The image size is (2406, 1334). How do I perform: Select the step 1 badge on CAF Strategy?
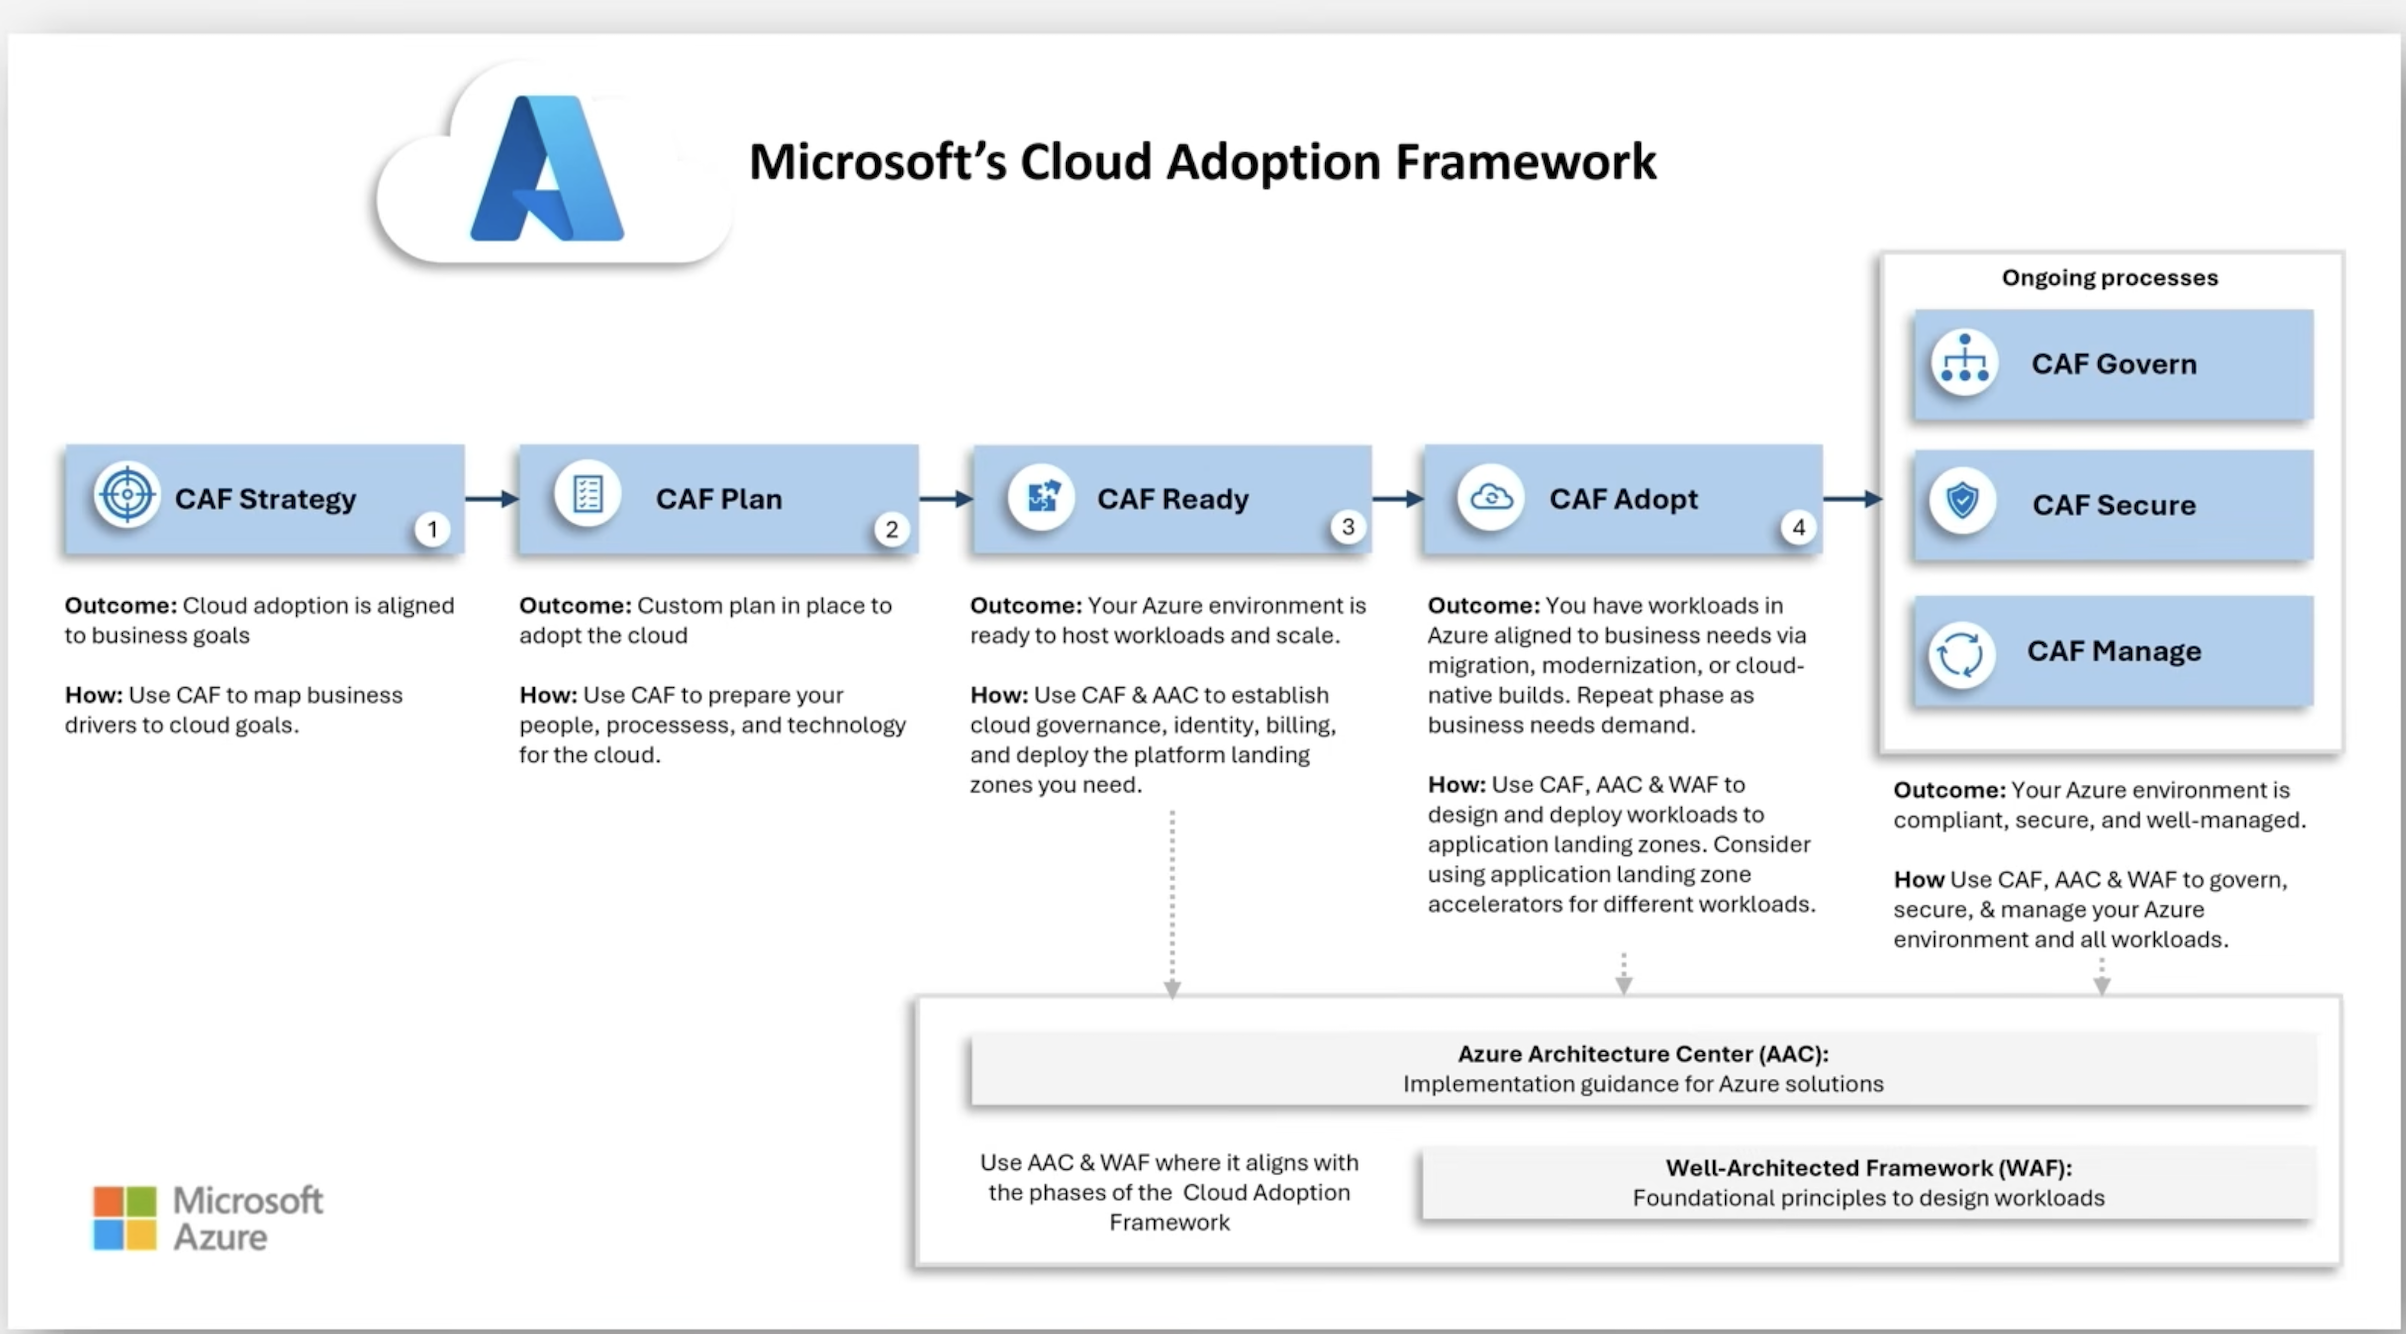[x=433, y=529]
